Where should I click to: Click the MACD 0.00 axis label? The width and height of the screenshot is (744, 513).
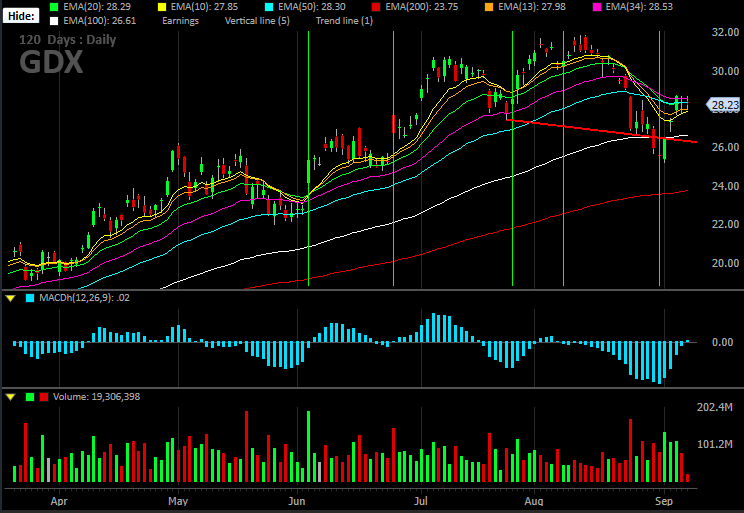point(723,343)
